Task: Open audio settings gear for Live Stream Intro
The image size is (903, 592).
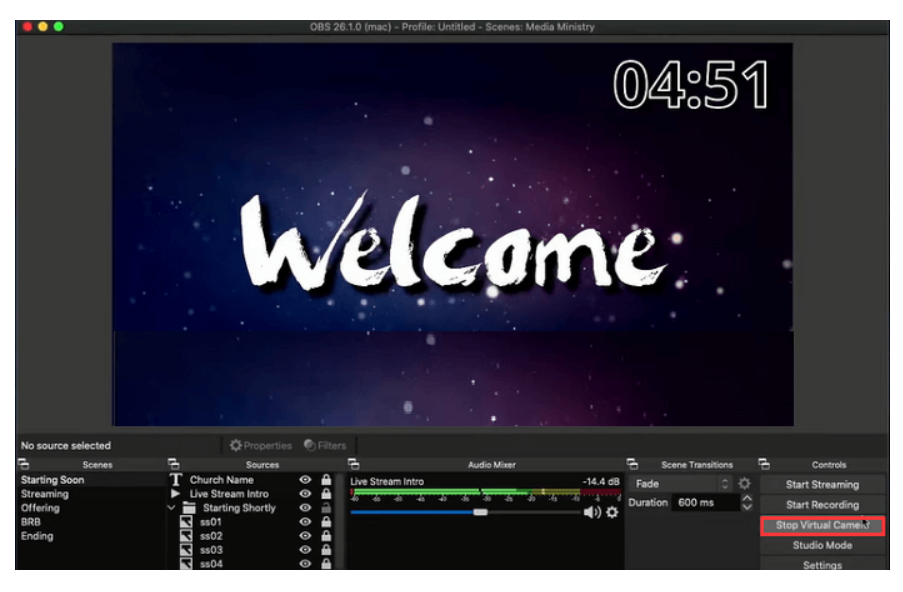Action: tap(612, 512)
